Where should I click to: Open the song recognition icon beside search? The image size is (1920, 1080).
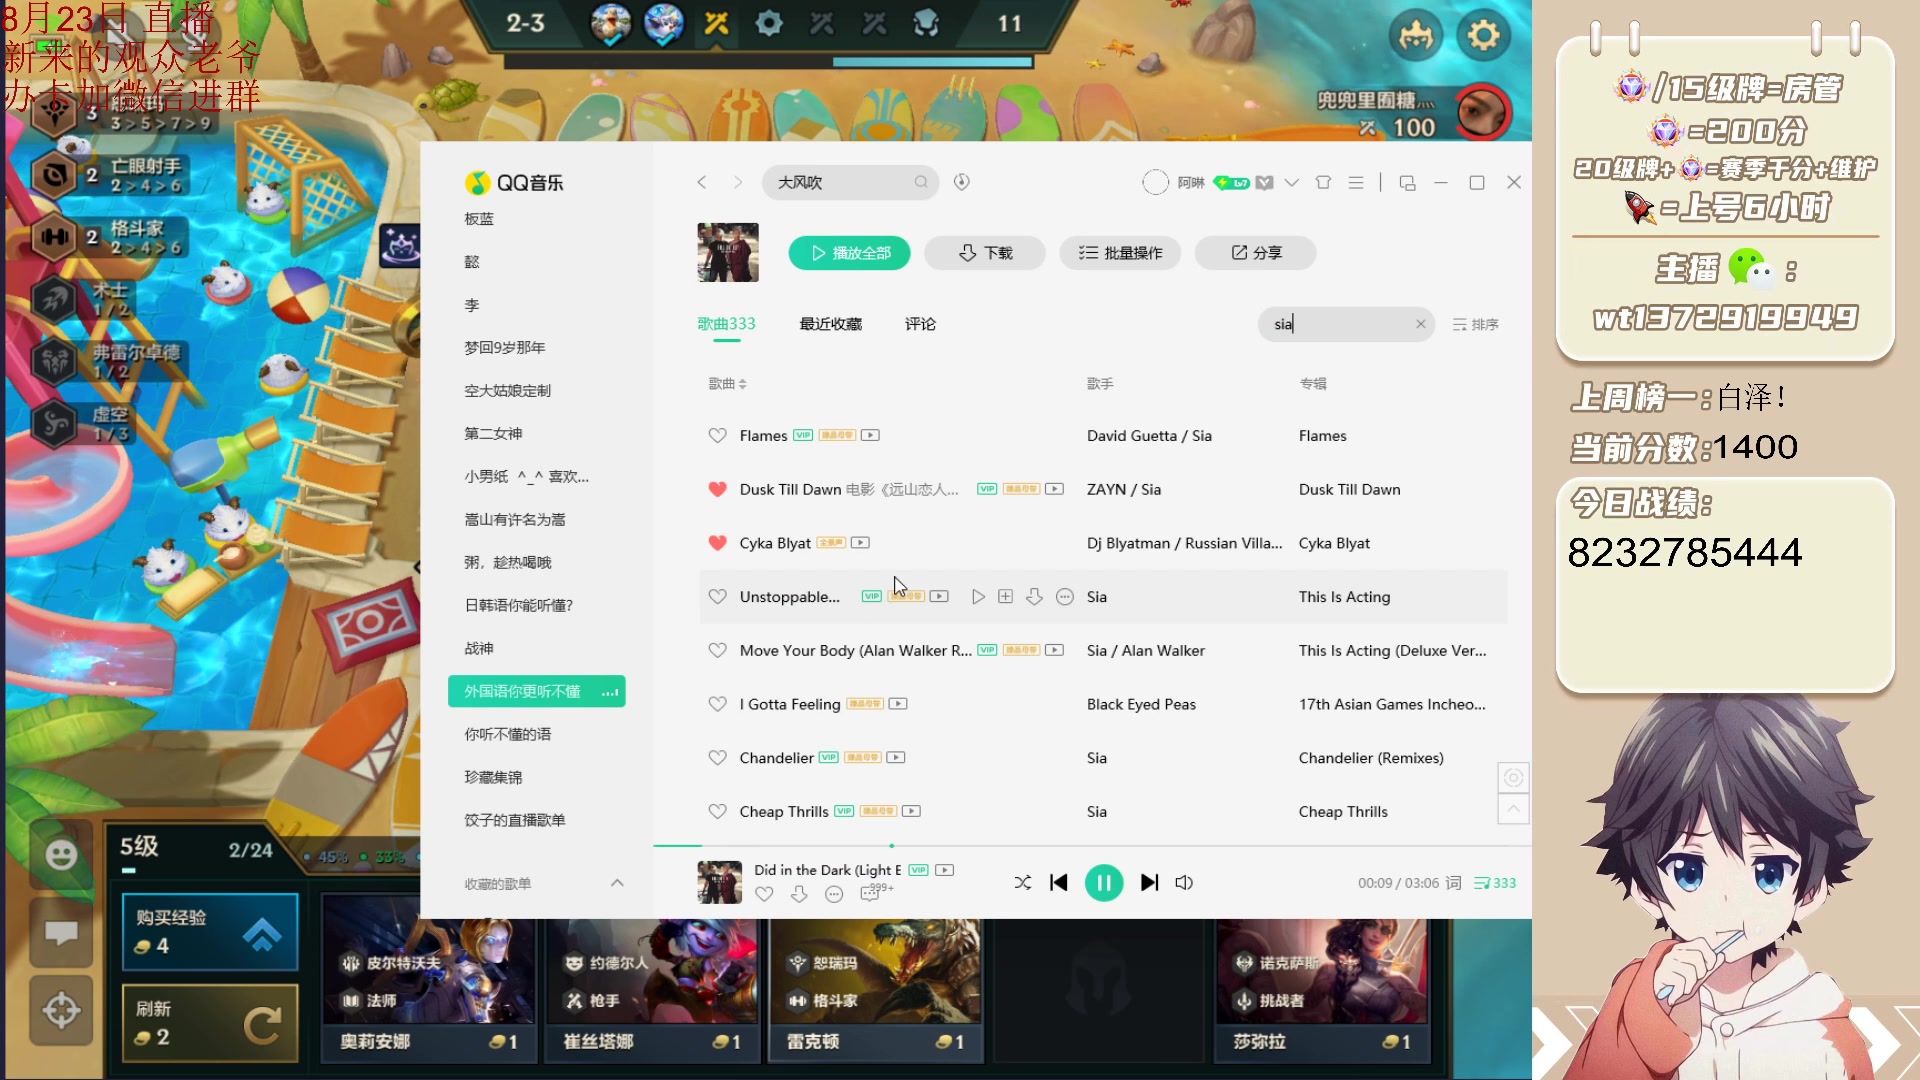pyautogui.click(x=962, y=182)
